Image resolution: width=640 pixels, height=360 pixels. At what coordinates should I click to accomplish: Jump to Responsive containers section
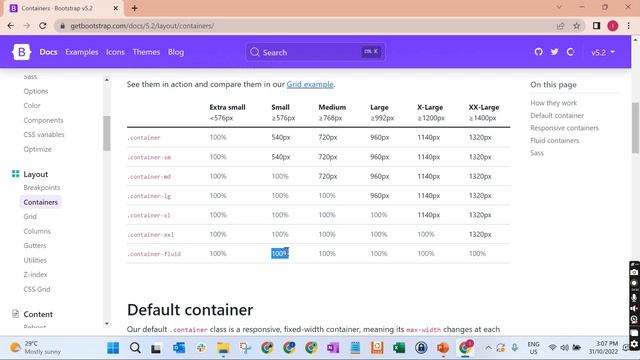[x=564, y=128]
